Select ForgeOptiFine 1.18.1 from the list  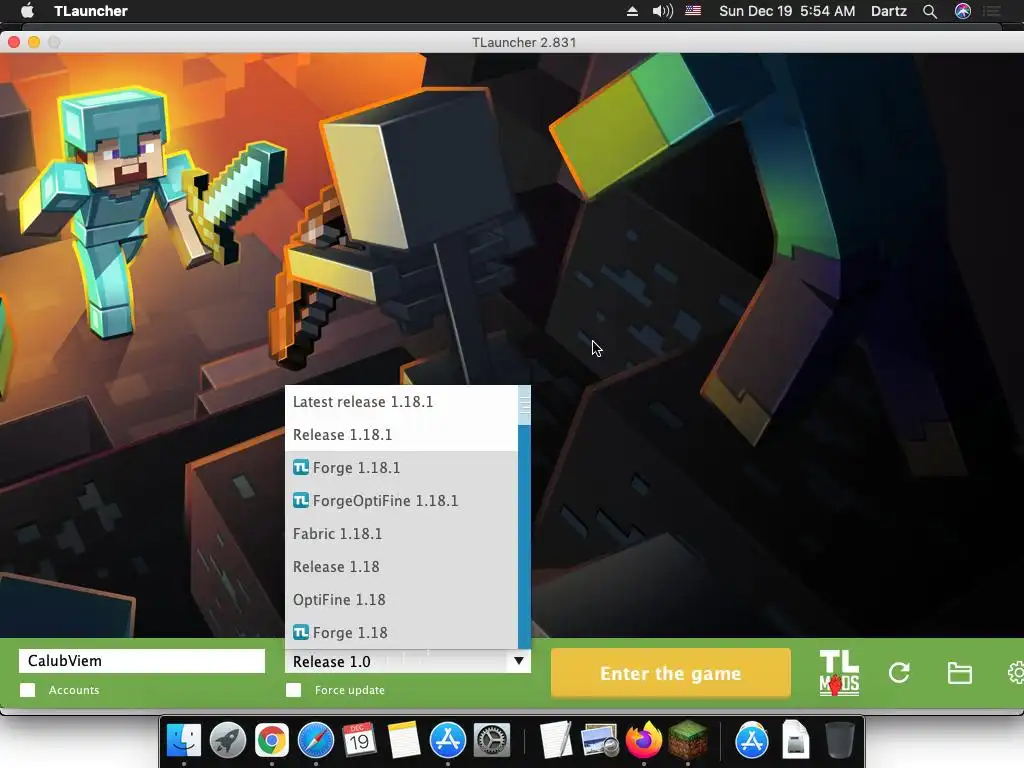click(x=402, y=501)
